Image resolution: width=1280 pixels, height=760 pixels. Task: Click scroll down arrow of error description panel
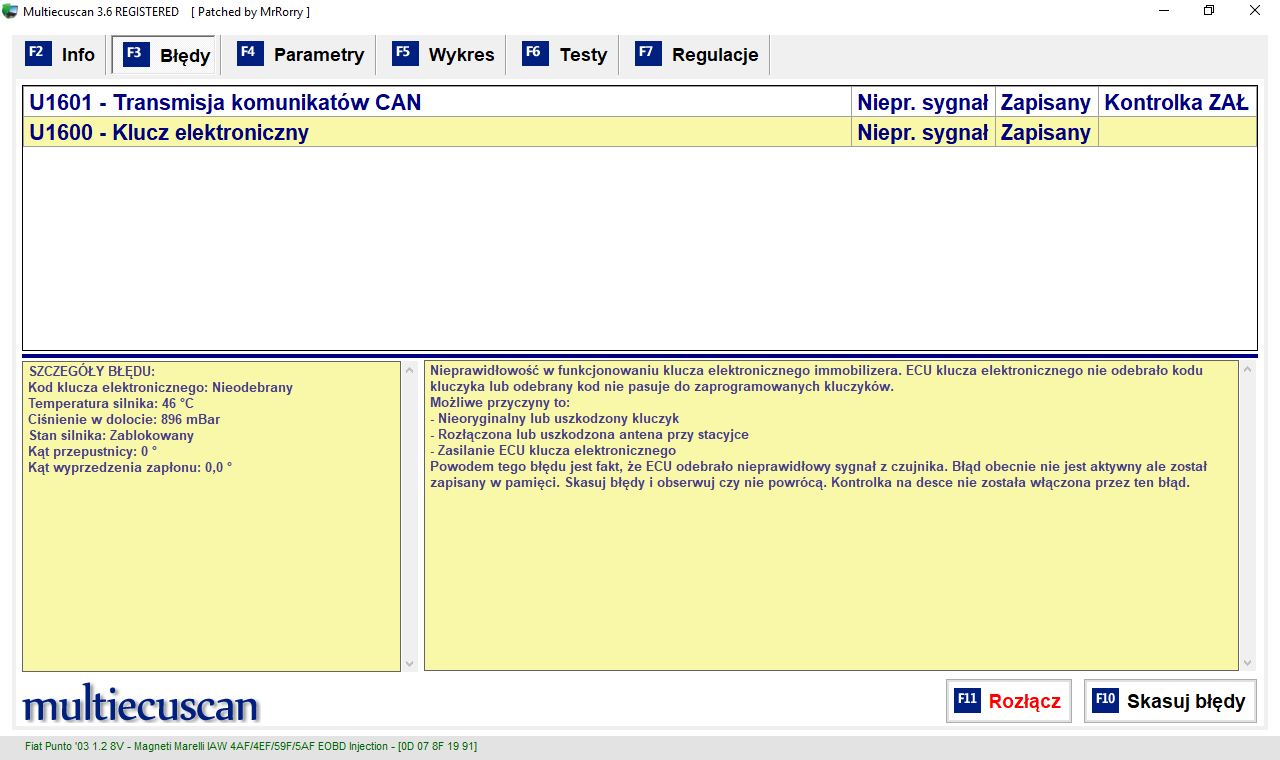coord(1246,663)
